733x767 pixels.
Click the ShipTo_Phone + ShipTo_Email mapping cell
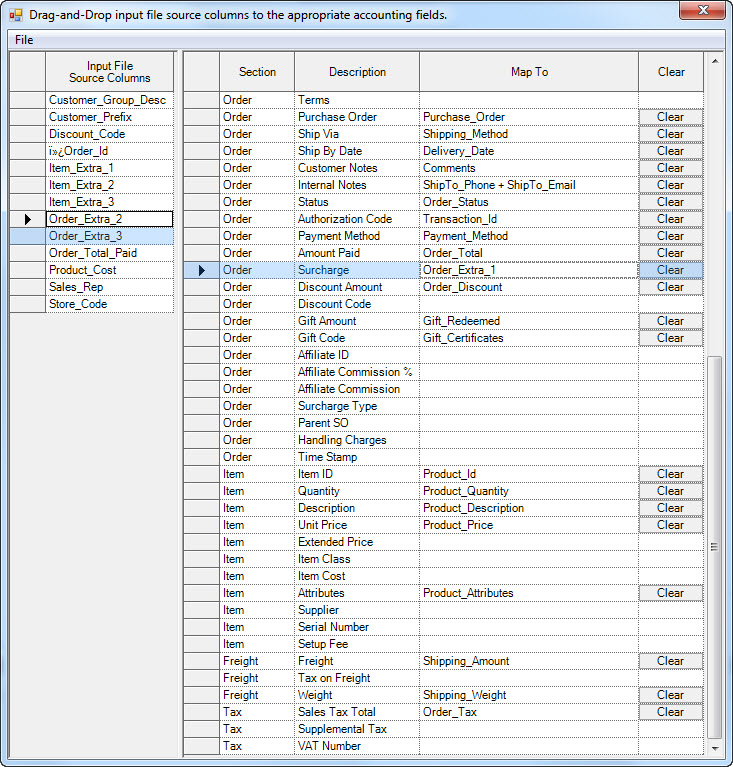click(x=529, y=185)
